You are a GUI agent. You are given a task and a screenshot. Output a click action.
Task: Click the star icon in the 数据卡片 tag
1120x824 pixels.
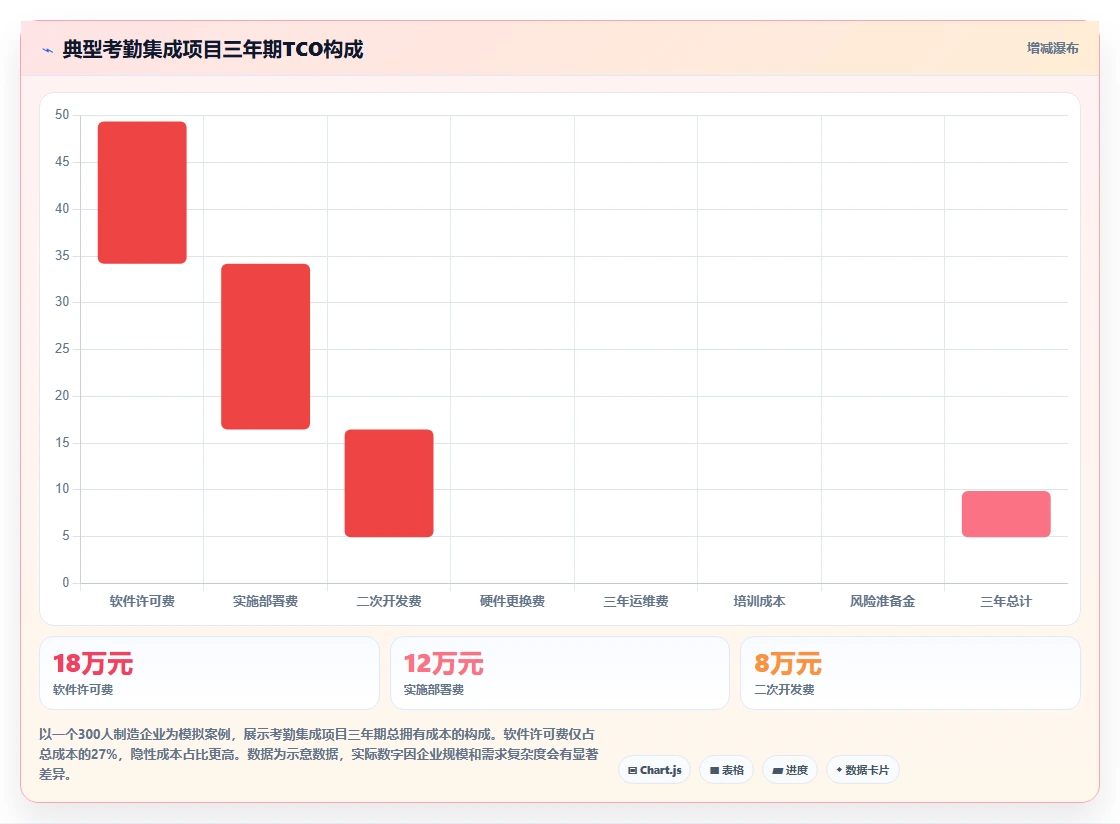839,770
